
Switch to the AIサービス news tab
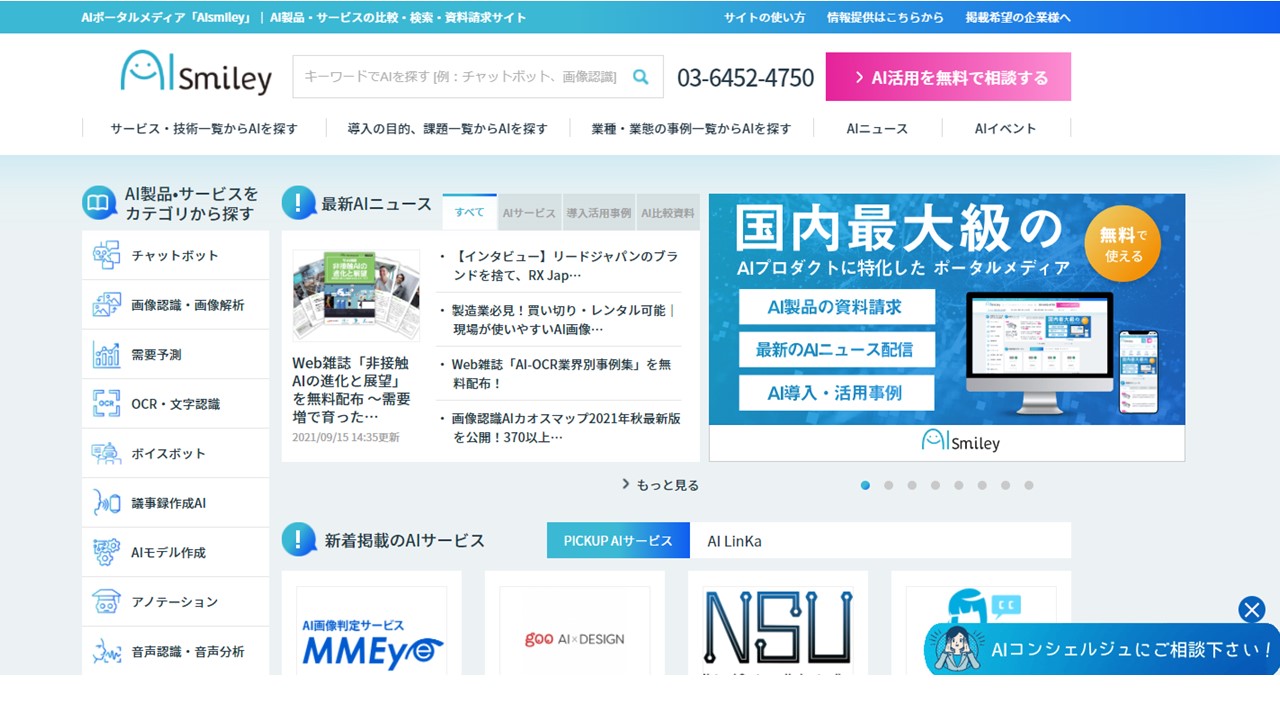pyautogui.click(x=527, y=212)
